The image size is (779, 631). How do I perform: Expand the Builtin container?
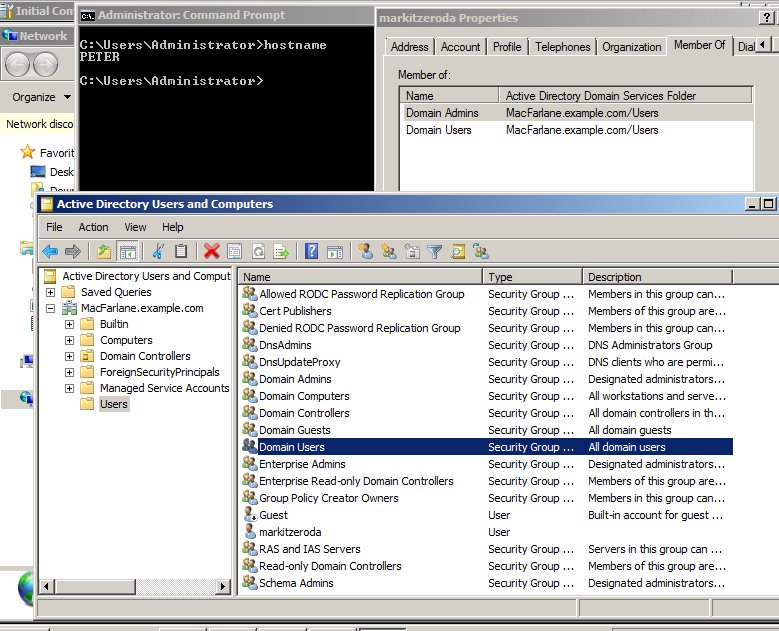(x=70, y=324)
